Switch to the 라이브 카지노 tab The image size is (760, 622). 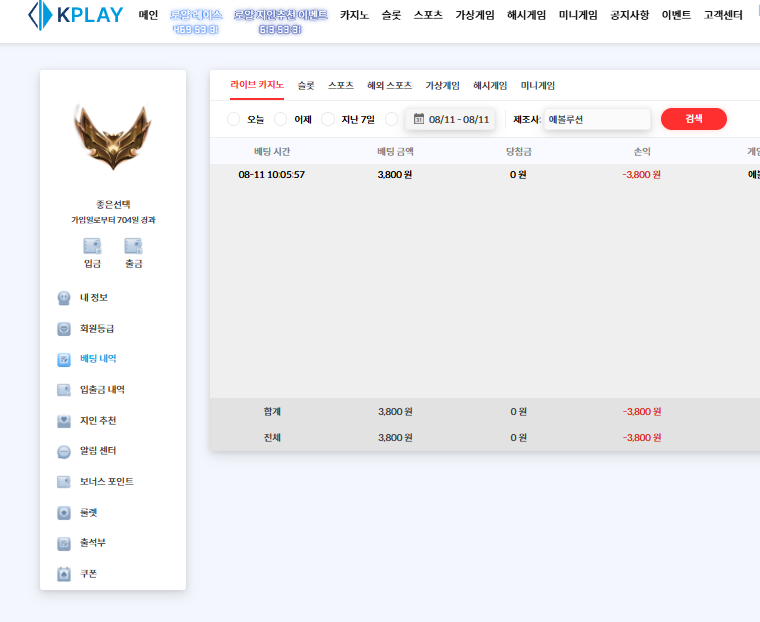coord(257,85)
